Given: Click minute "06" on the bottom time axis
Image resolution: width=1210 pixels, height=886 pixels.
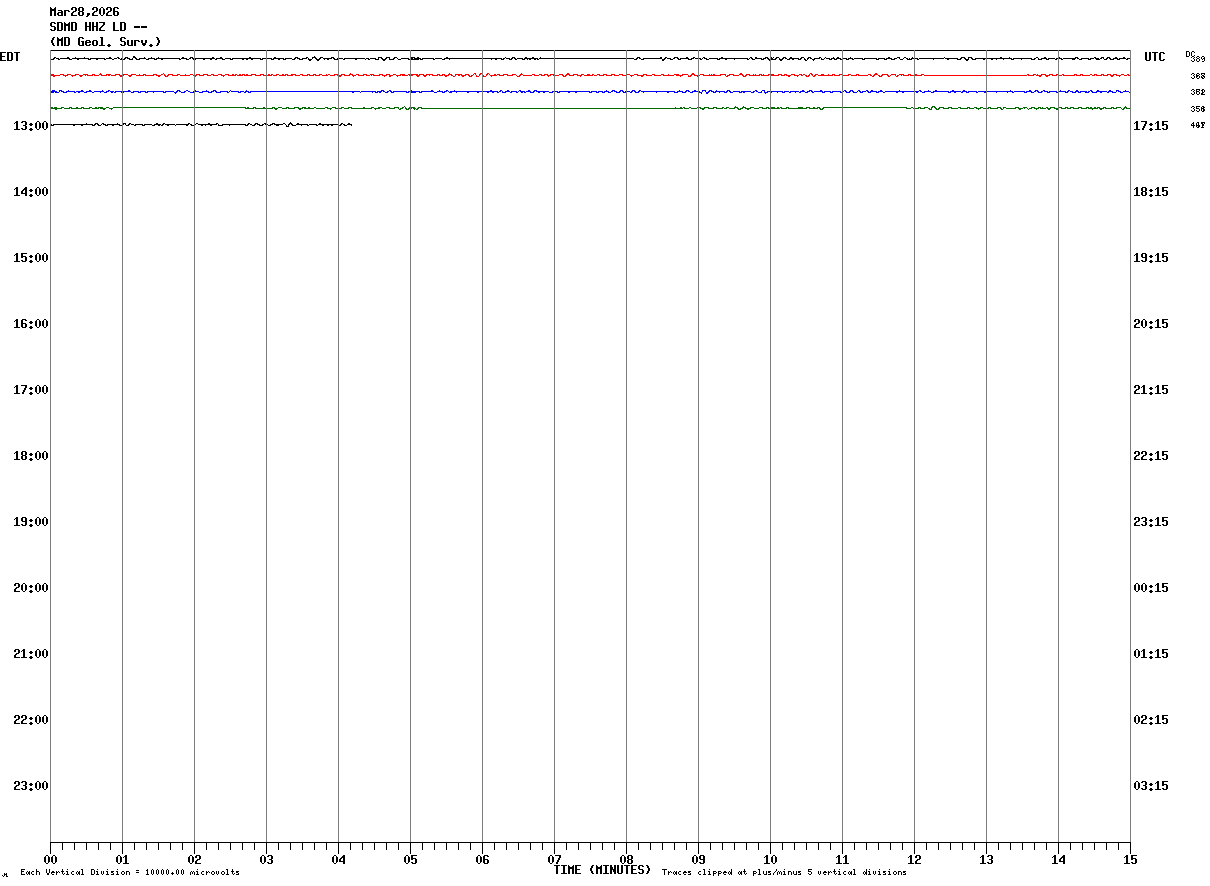Looking at the screenshot, I should (482, 859).
